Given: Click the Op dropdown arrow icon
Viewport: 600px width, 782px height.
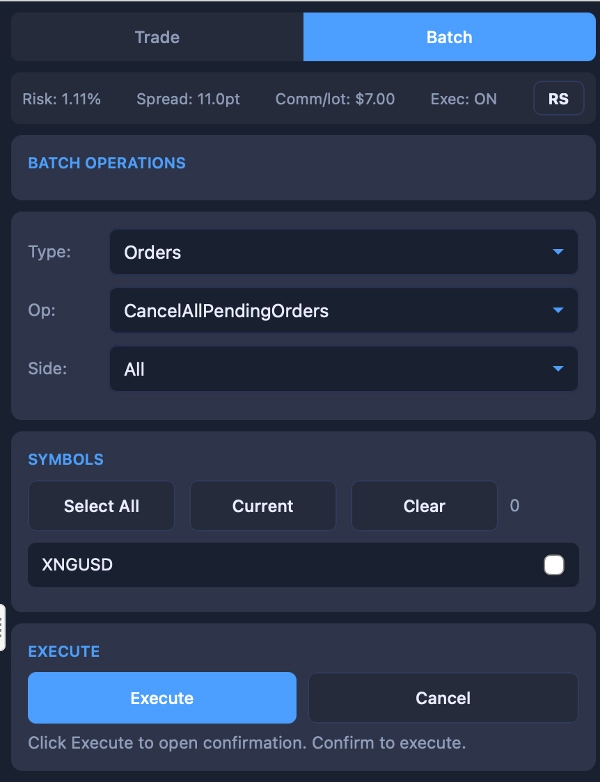Looking at the screenshot, I should tap(558, 311).
